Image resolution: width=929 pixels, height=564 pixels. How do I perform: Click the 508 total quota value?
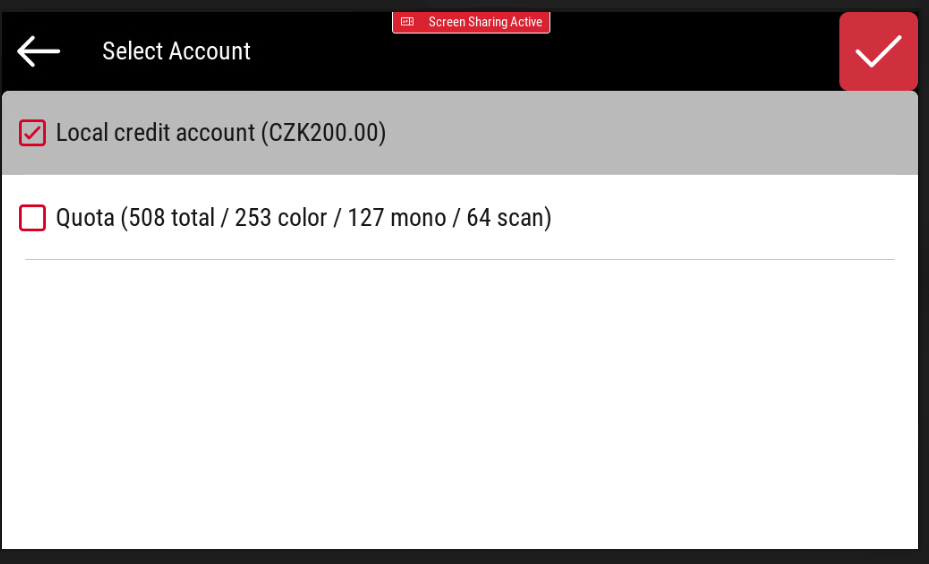[171, 217]
